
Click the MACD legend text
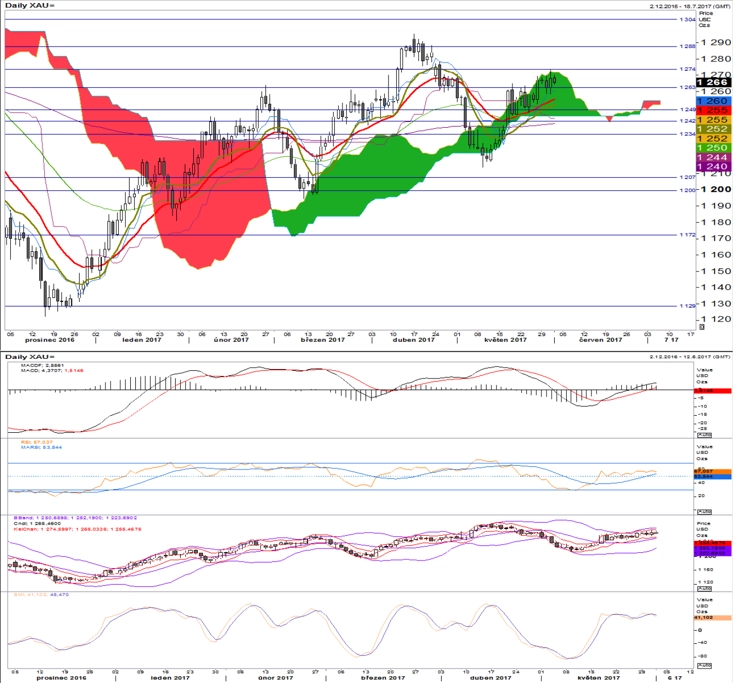click(42, 365)
